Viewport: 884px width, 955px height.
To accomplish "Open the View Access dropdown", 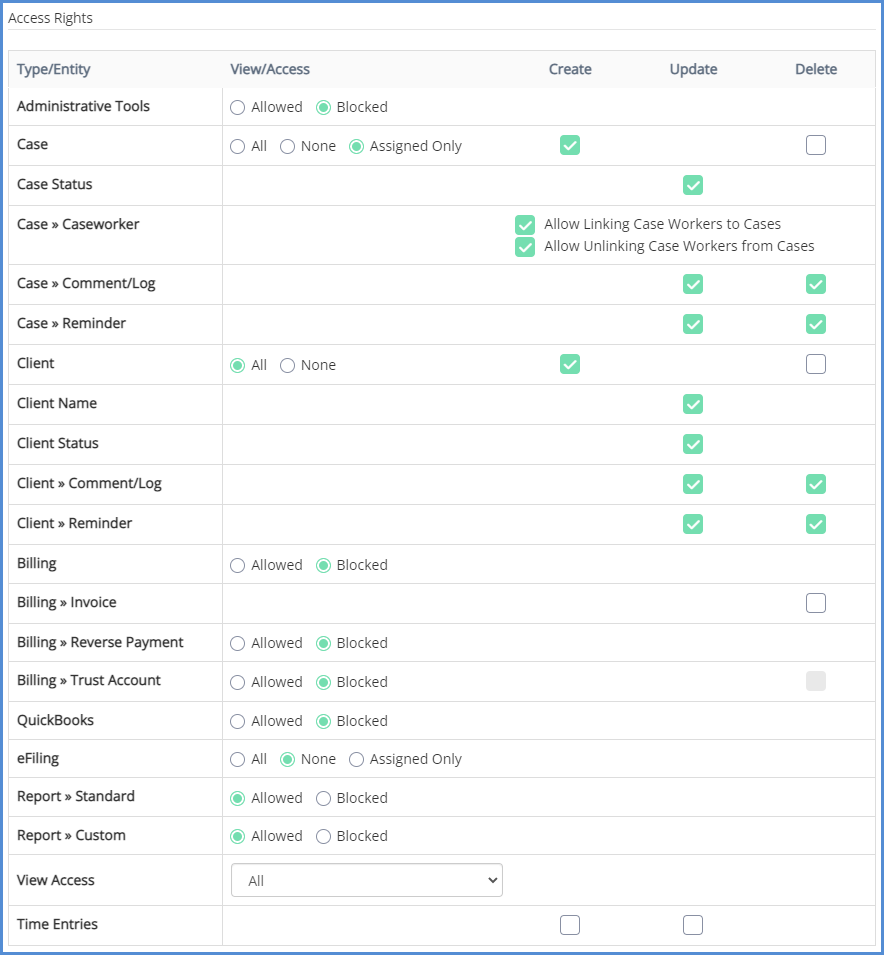I will tap(366, 881).
